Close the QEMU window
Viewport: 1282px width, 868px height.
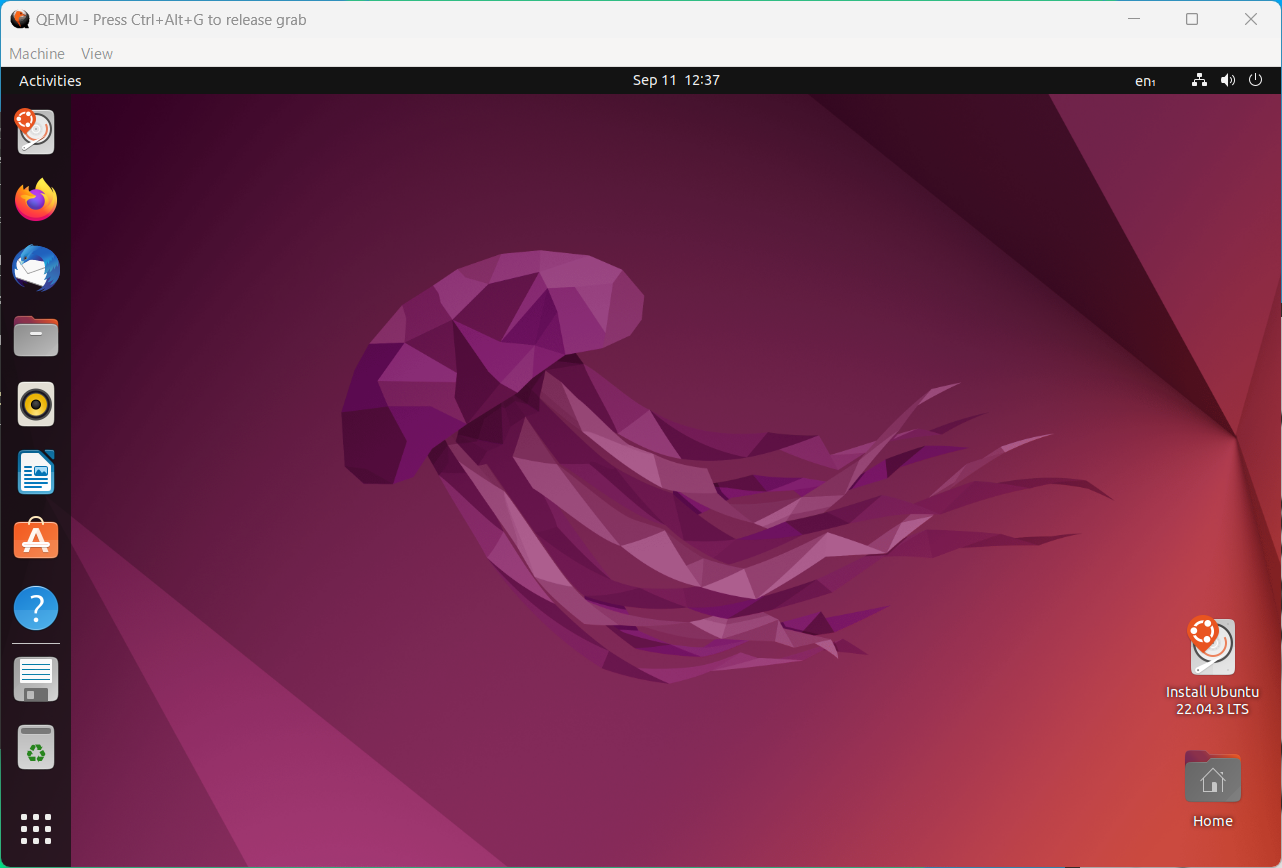click(1251, 19)
